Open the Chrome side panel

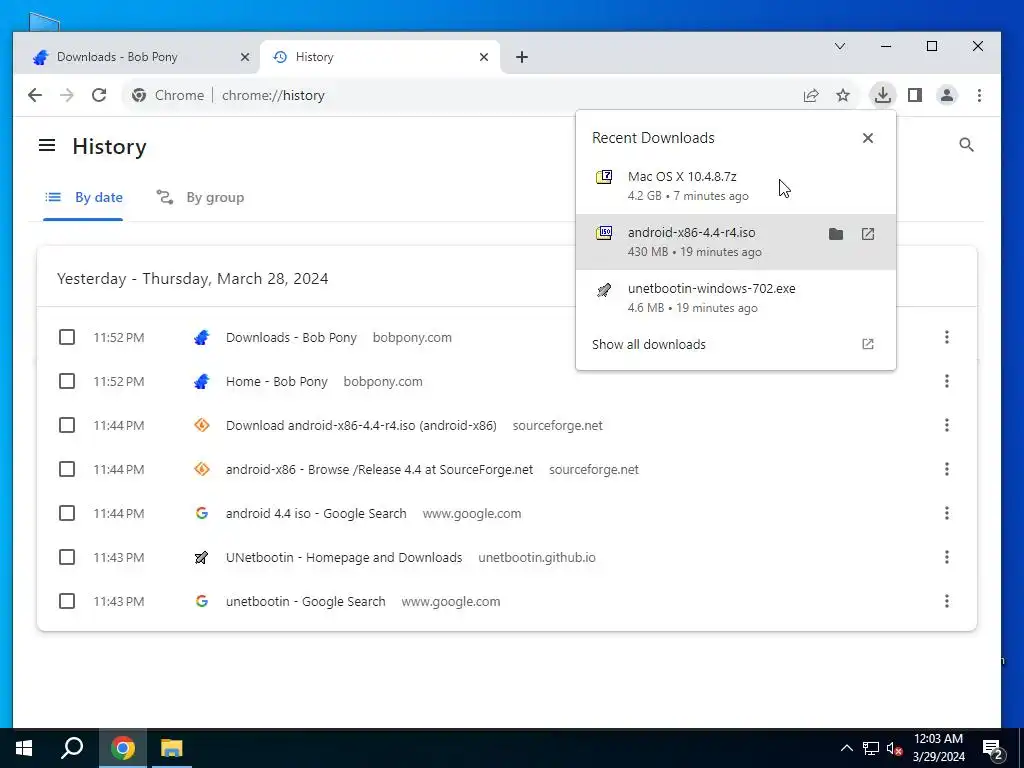coord(915,95)
